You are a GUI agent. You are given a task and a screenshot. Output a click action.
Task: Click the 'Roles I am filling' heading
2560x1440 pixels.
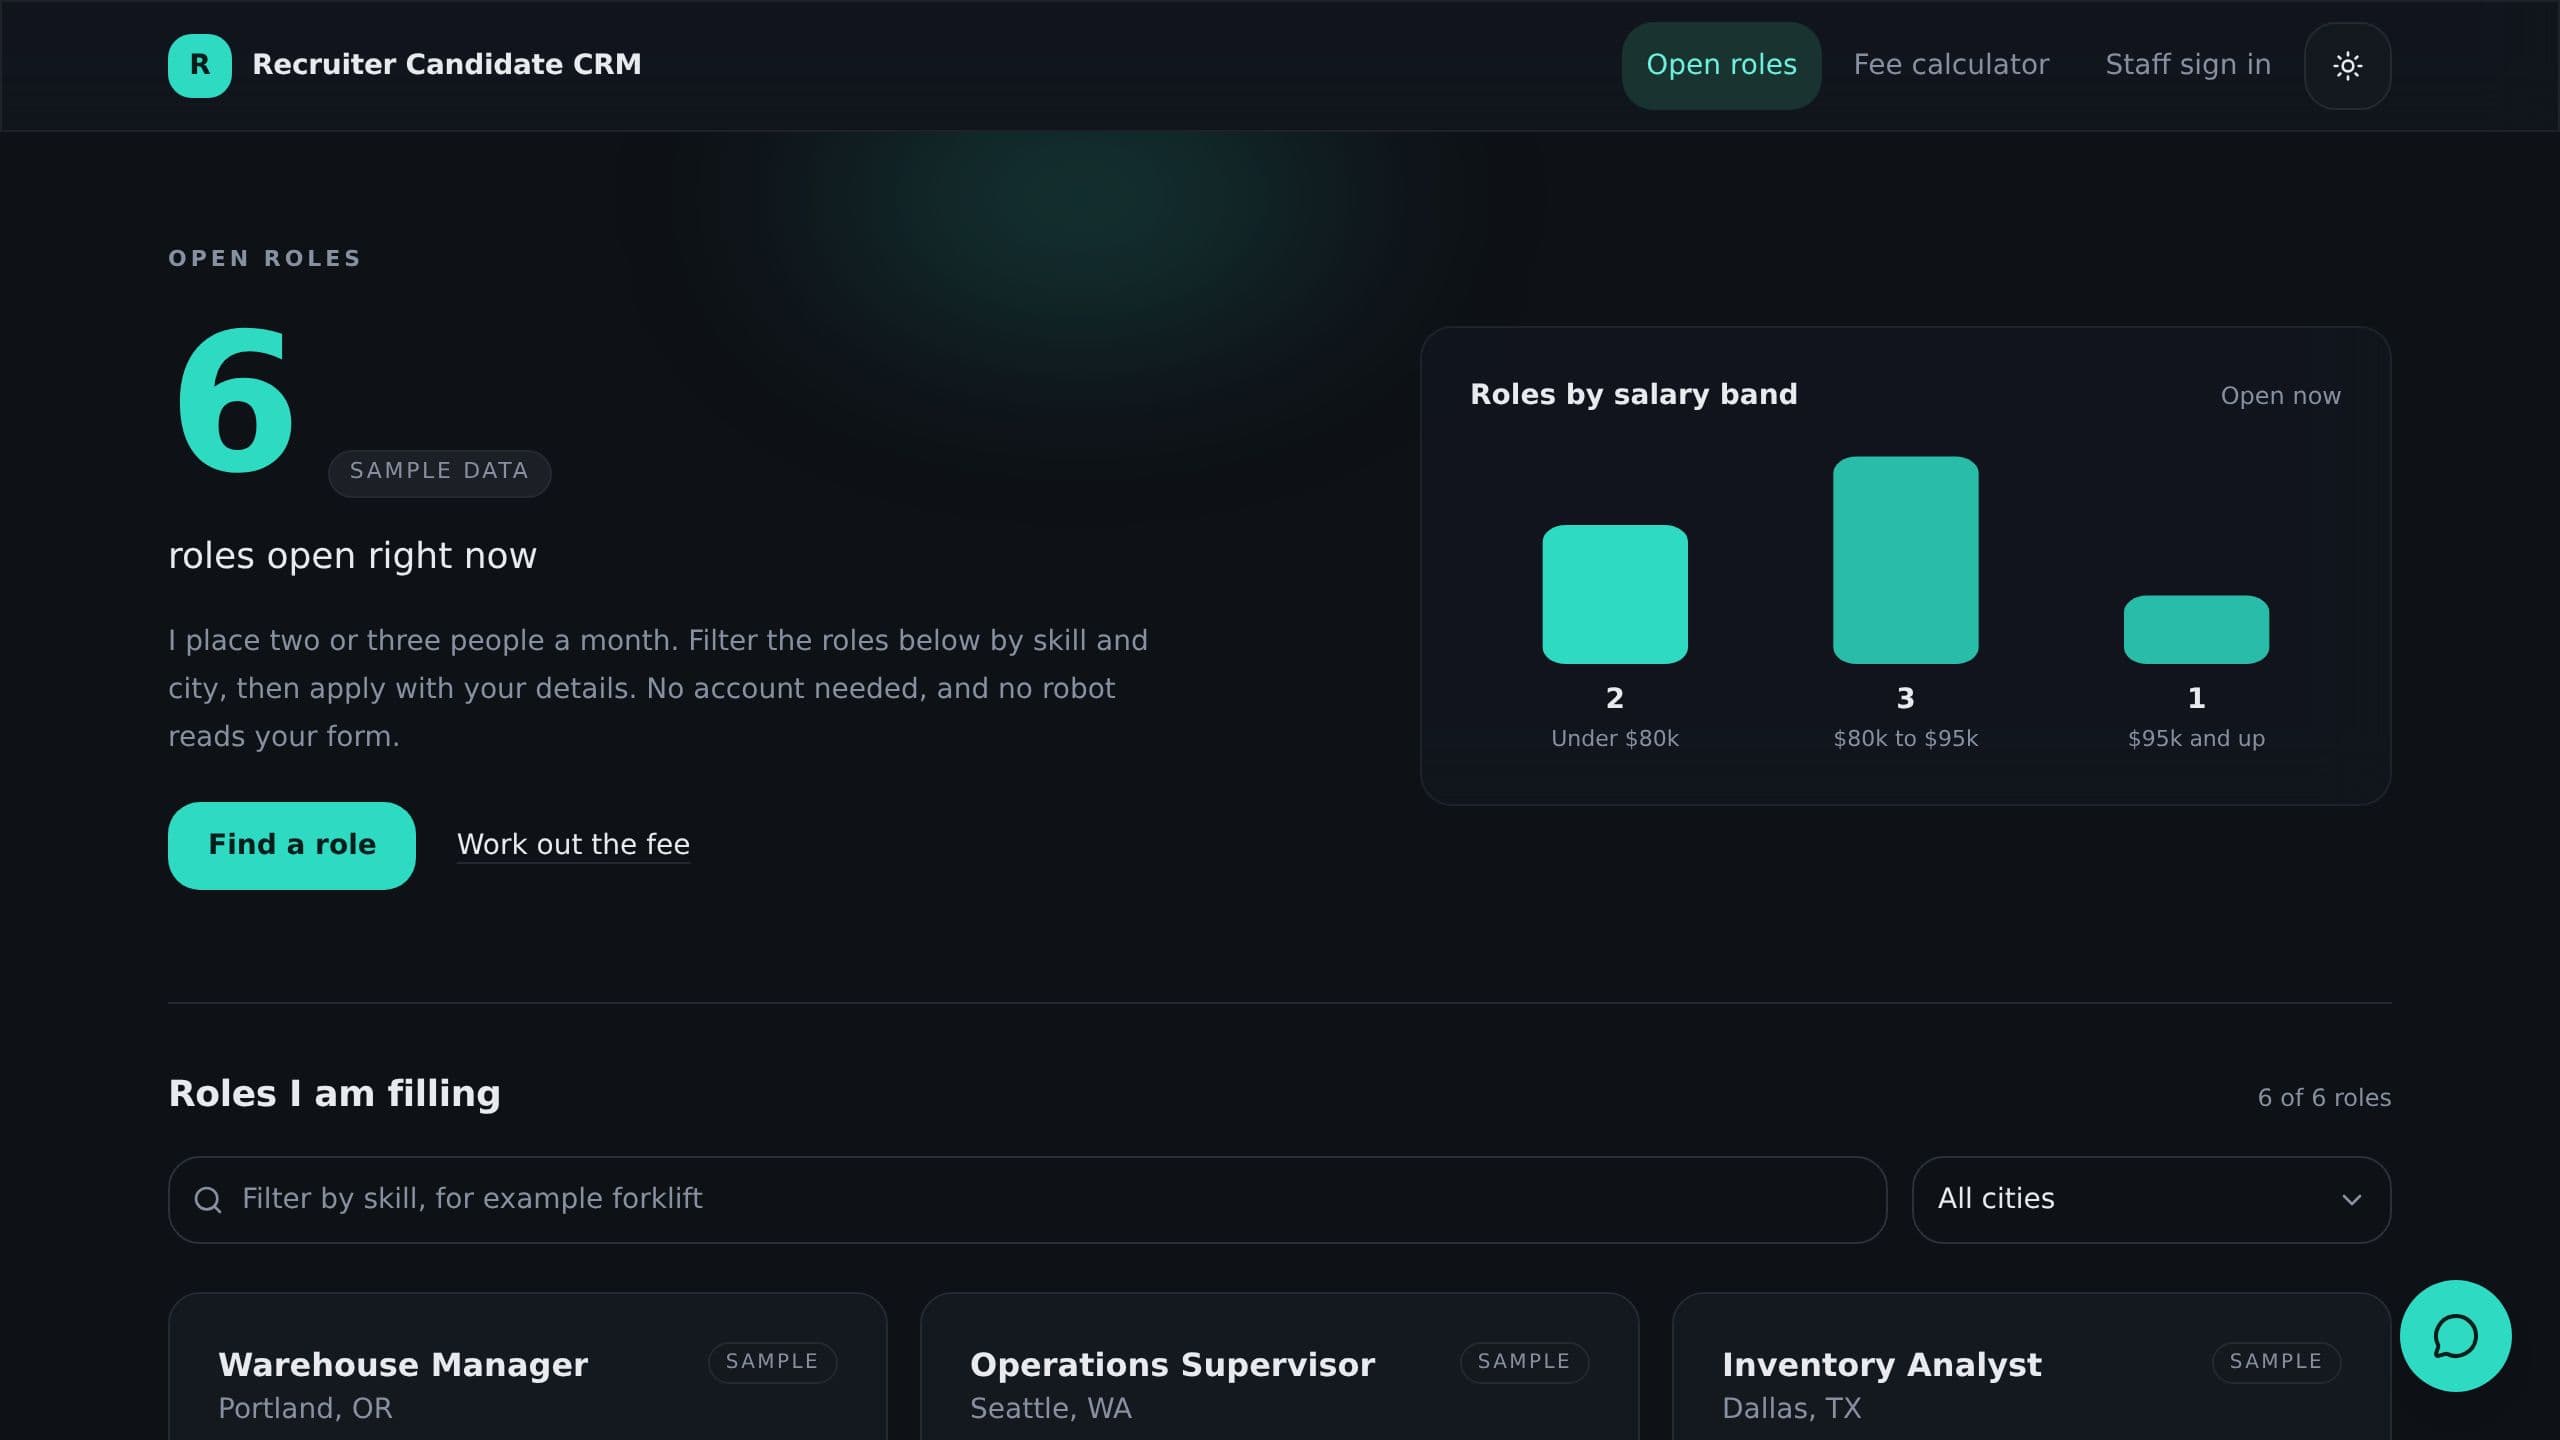[x=334, y=1094]
